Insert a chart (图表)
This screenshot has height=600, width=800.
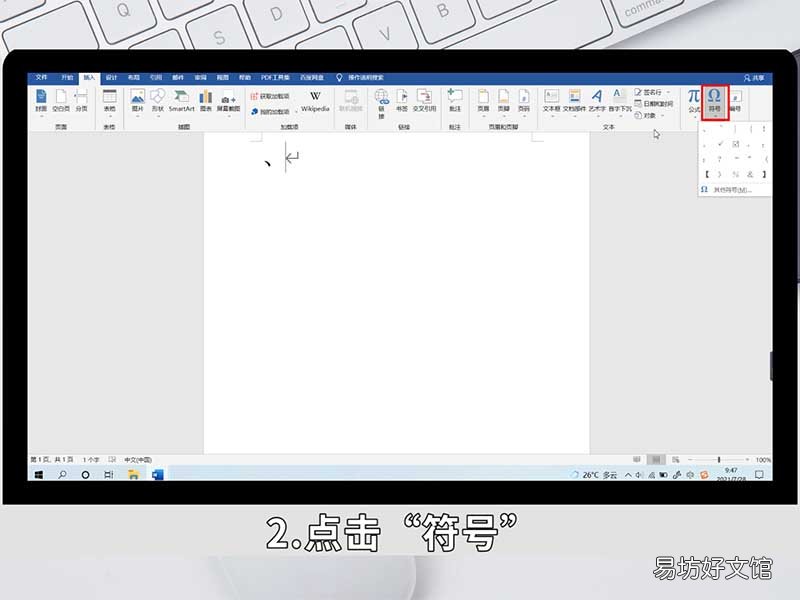[206, 101]
